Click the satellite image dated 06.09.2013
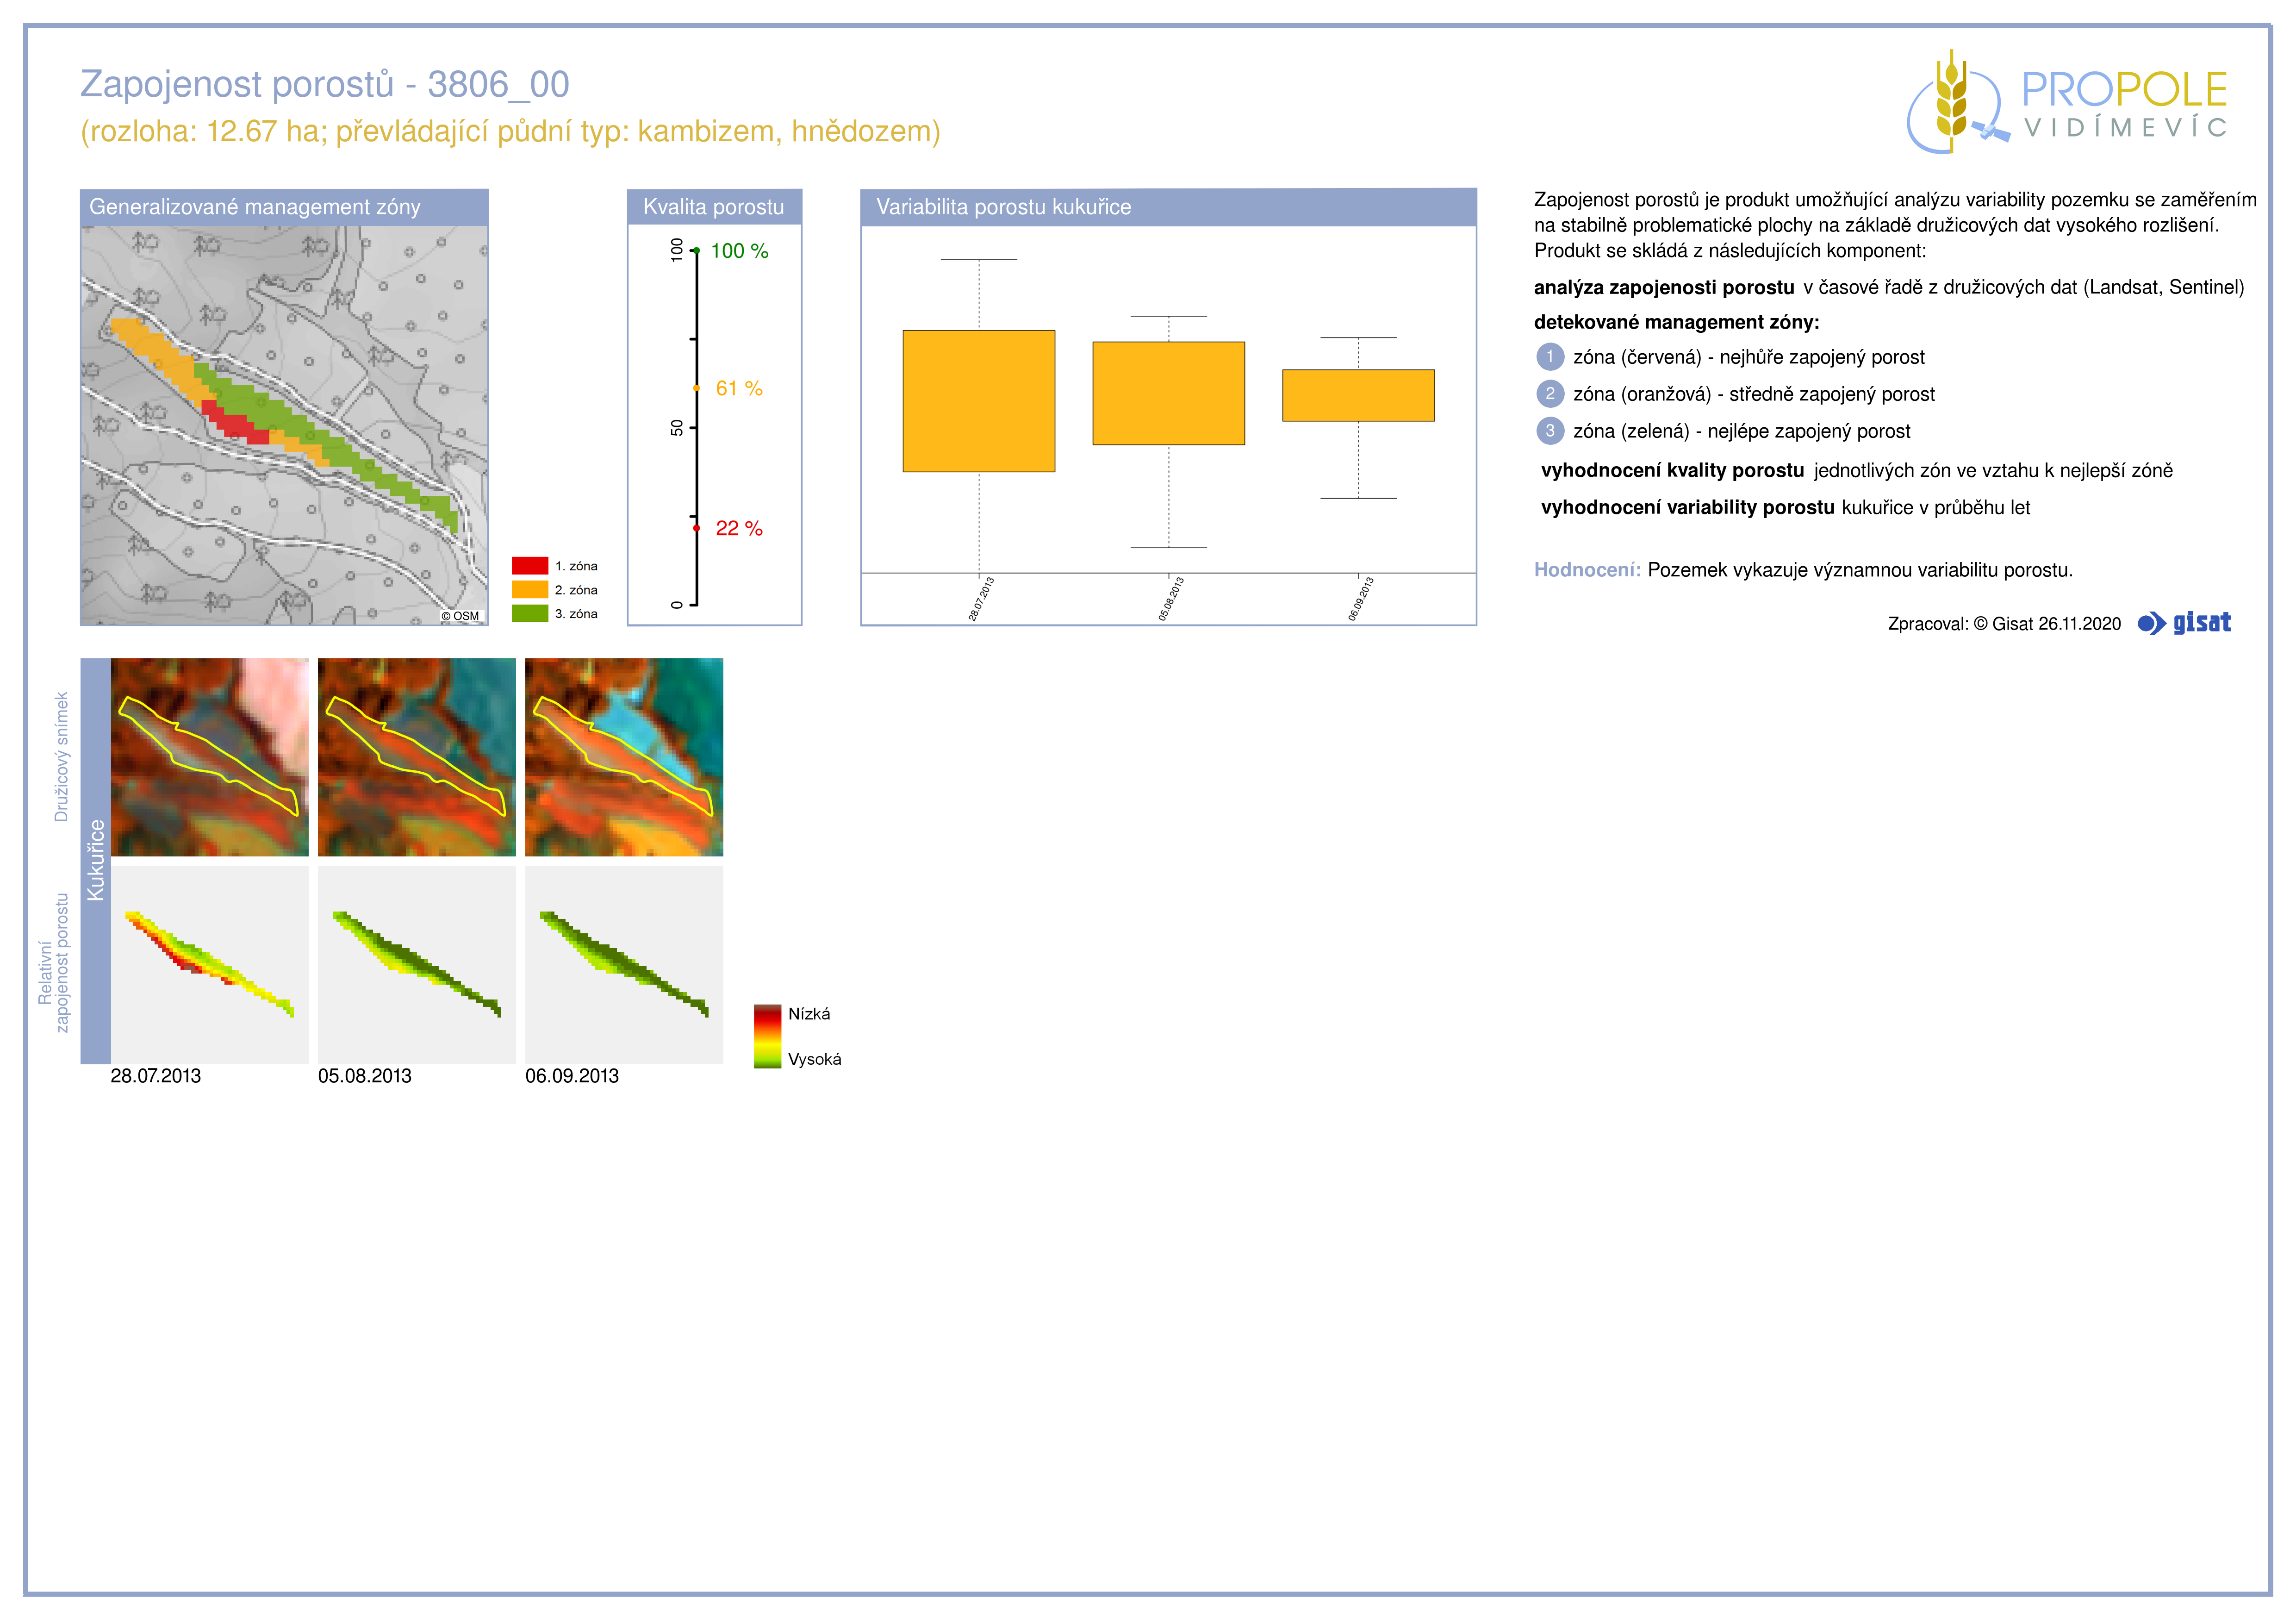This screenshot has height=1624, width=2296. click(624, 757)
